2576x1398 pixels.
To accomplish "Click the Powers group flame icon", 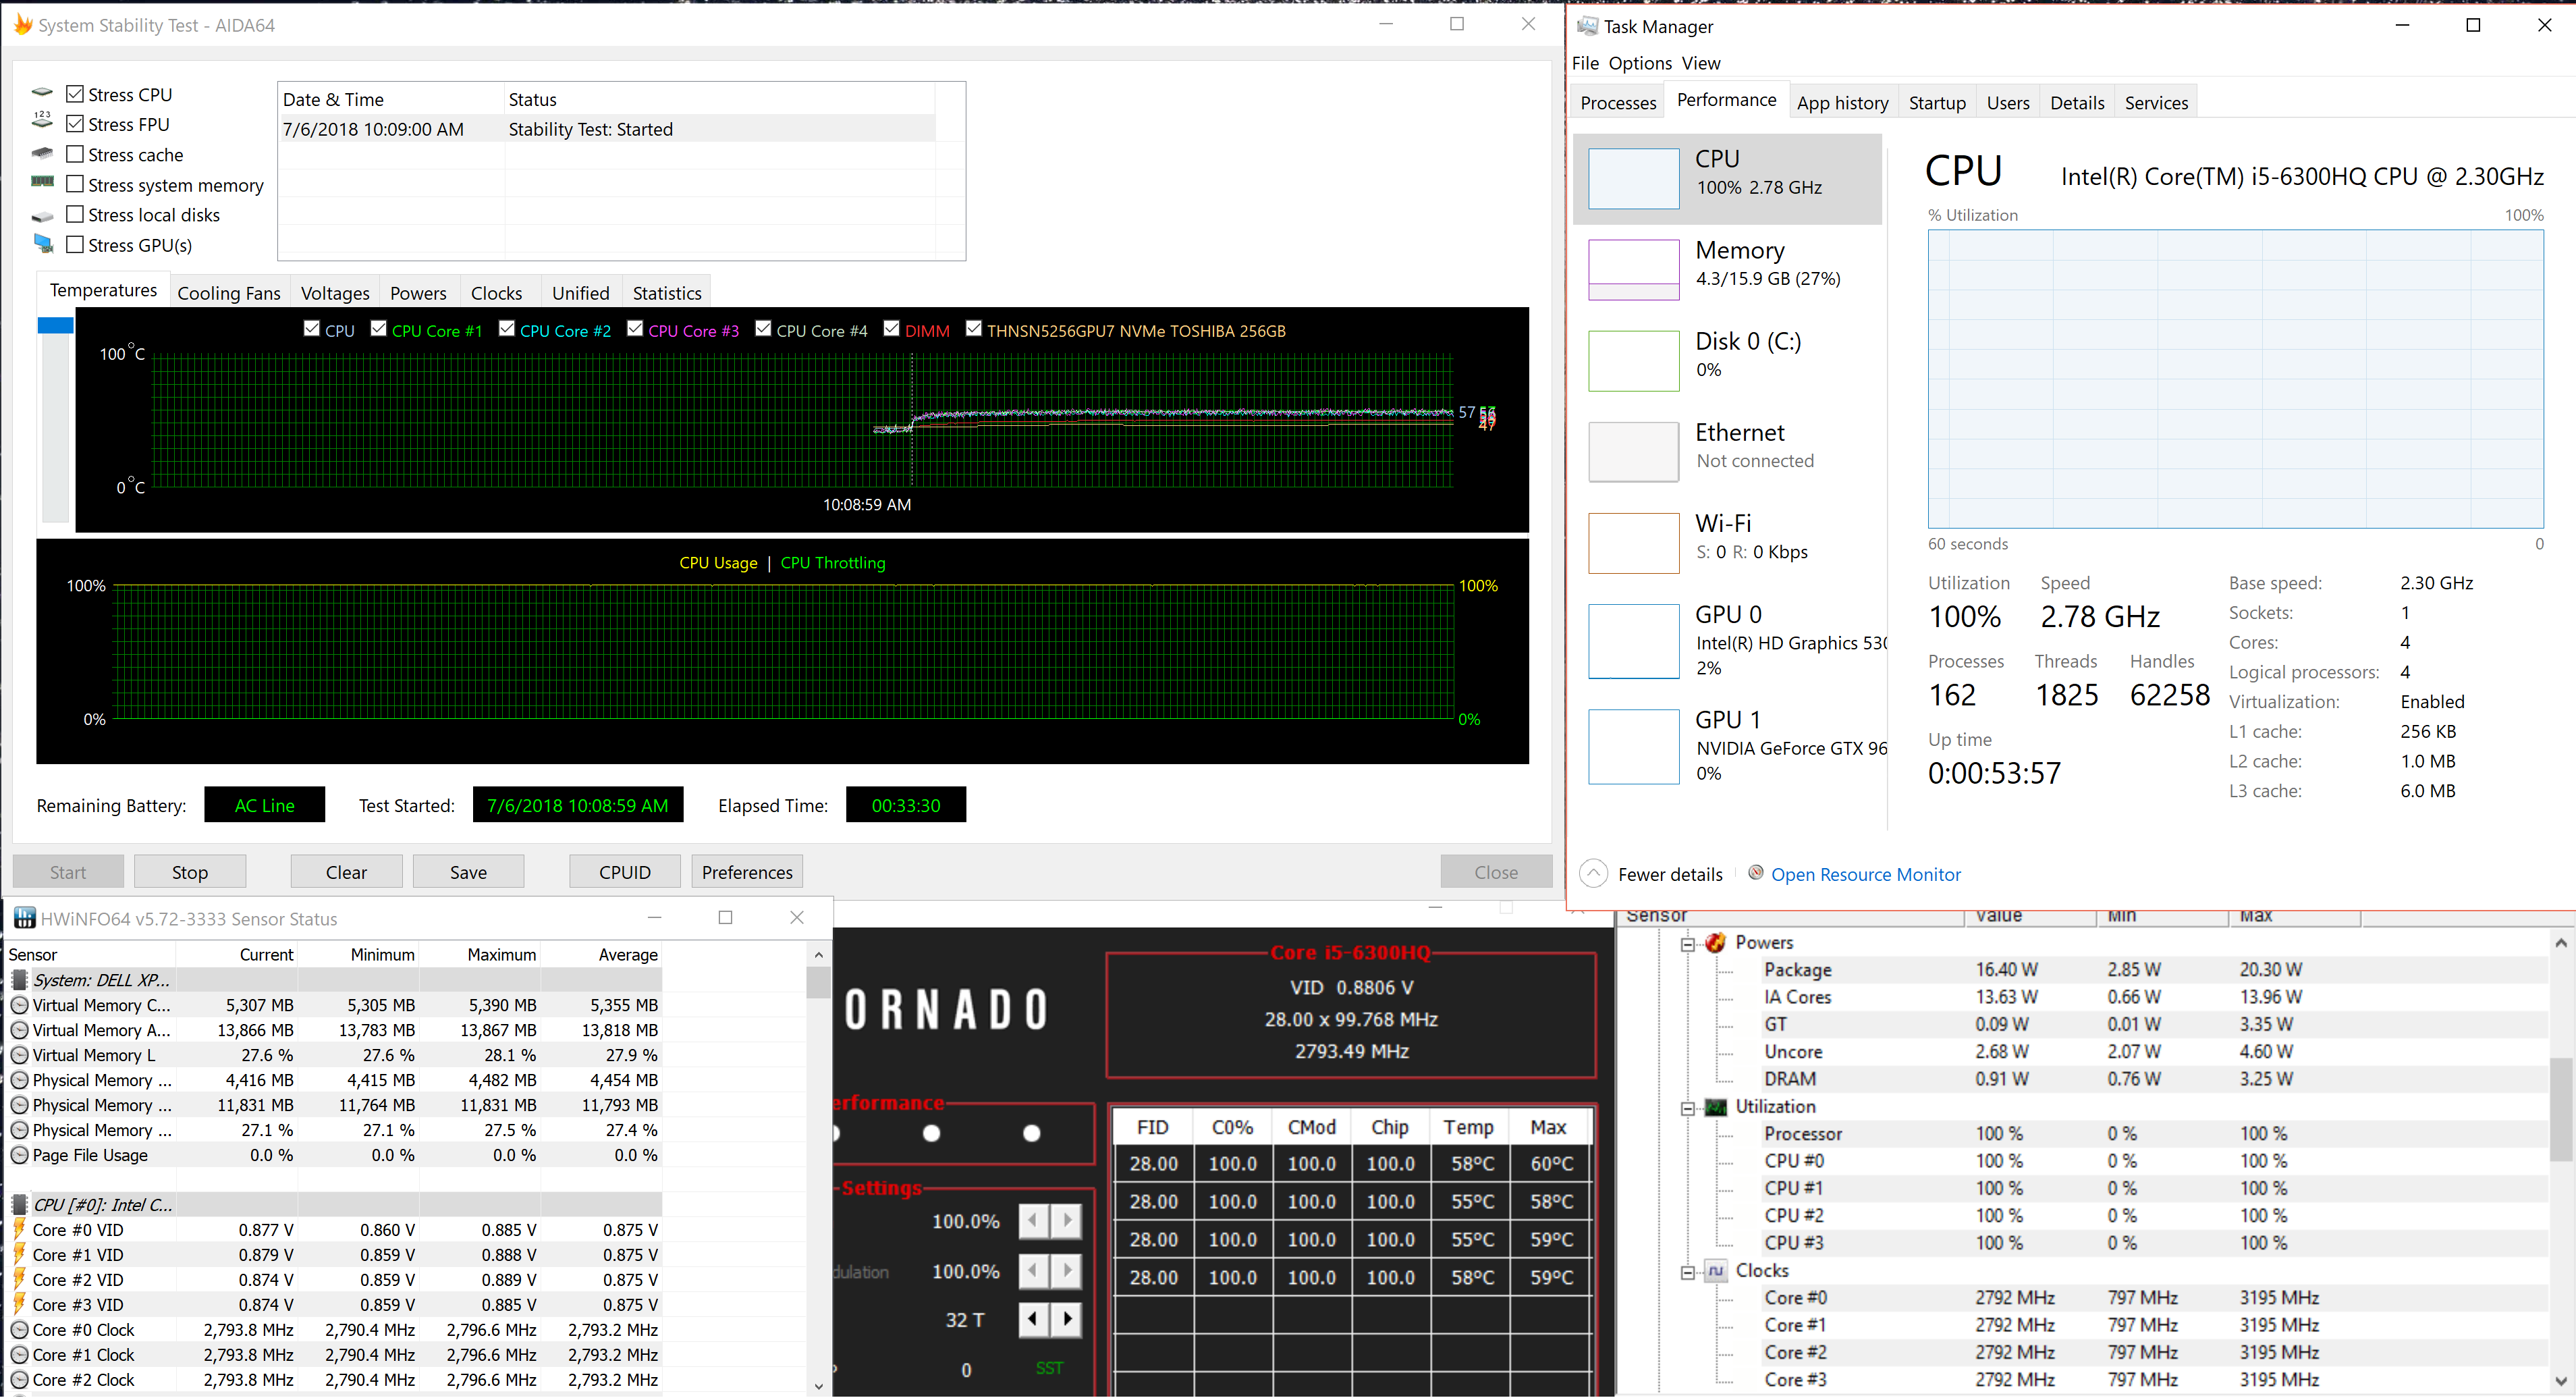I will click(1716, 943).
